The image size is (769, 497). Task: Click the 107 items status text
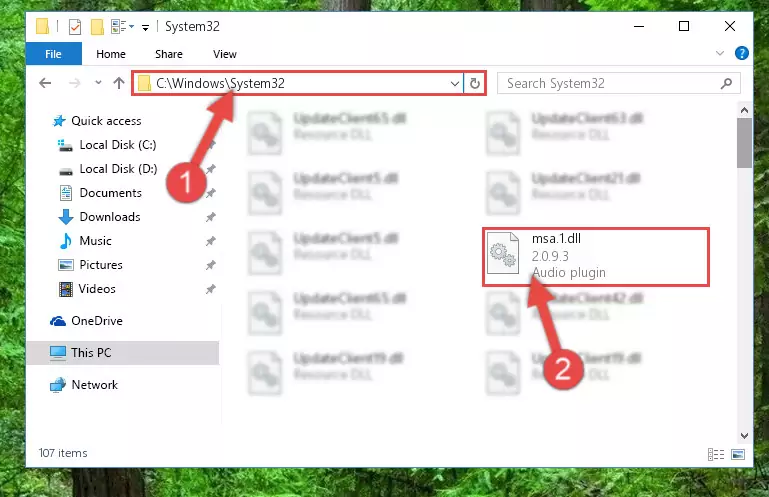pyautogui.click(x=63, y=453)
